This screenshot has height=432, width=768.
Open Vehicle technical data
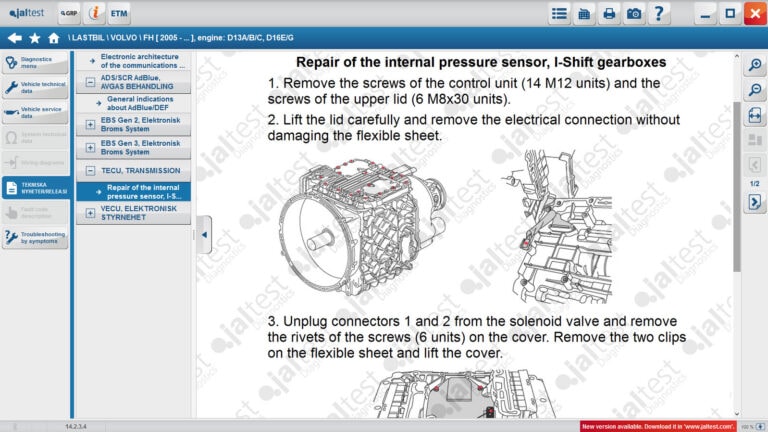(35, 88)
